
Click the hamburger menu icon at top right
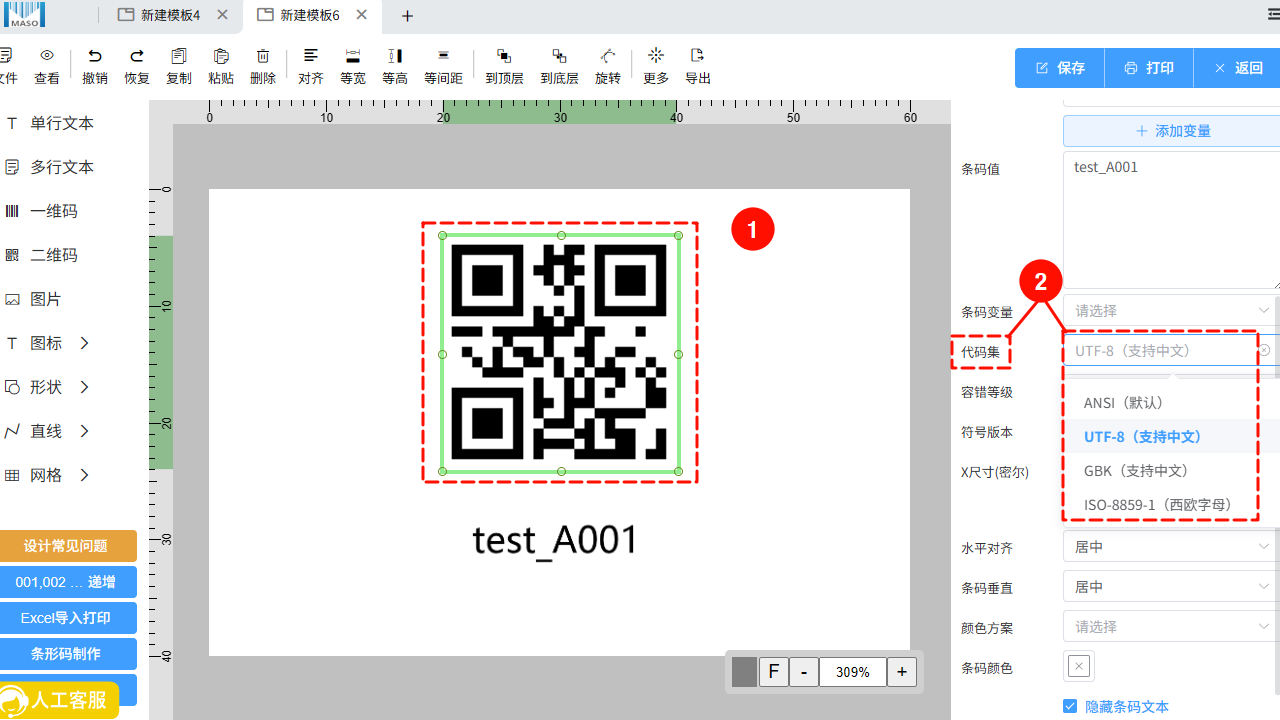point(1274,15)
